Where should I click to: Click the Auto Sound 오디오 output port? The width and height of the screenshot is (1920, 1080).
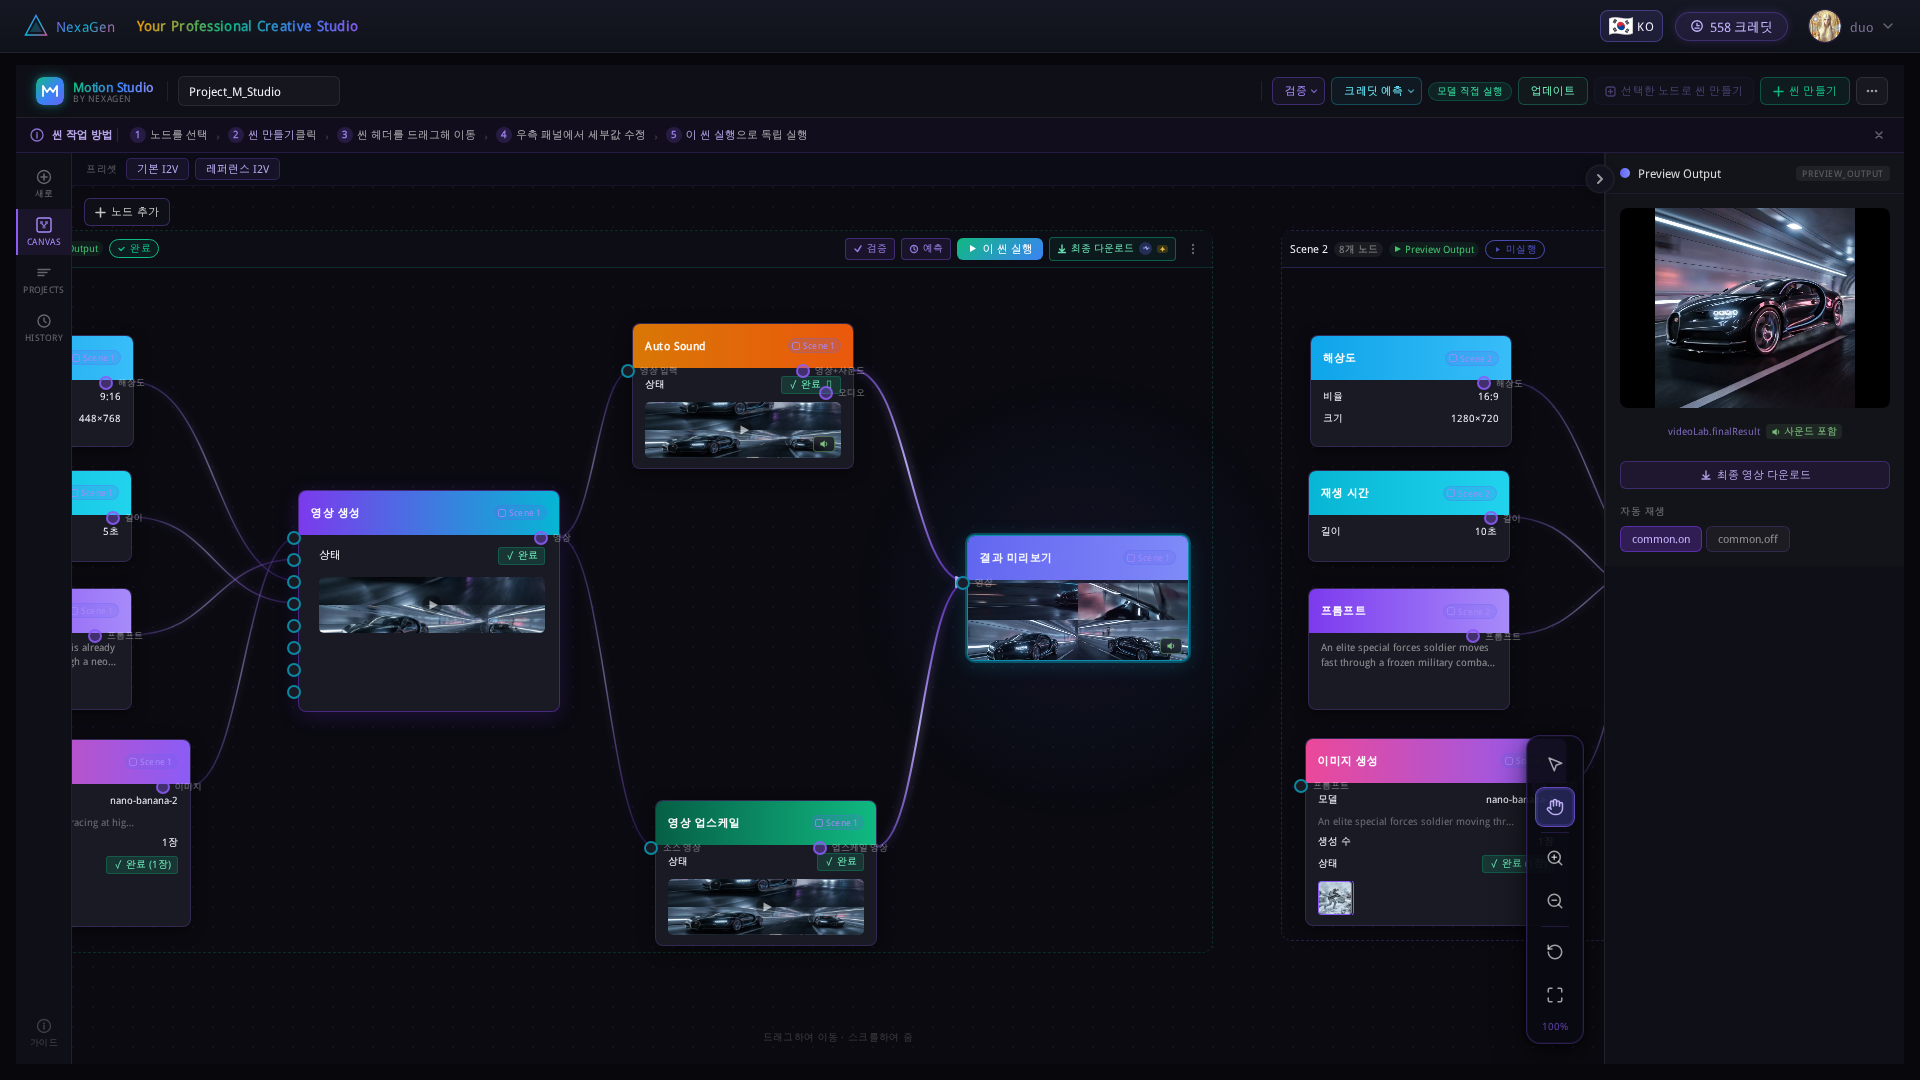(x=826, y=393)
